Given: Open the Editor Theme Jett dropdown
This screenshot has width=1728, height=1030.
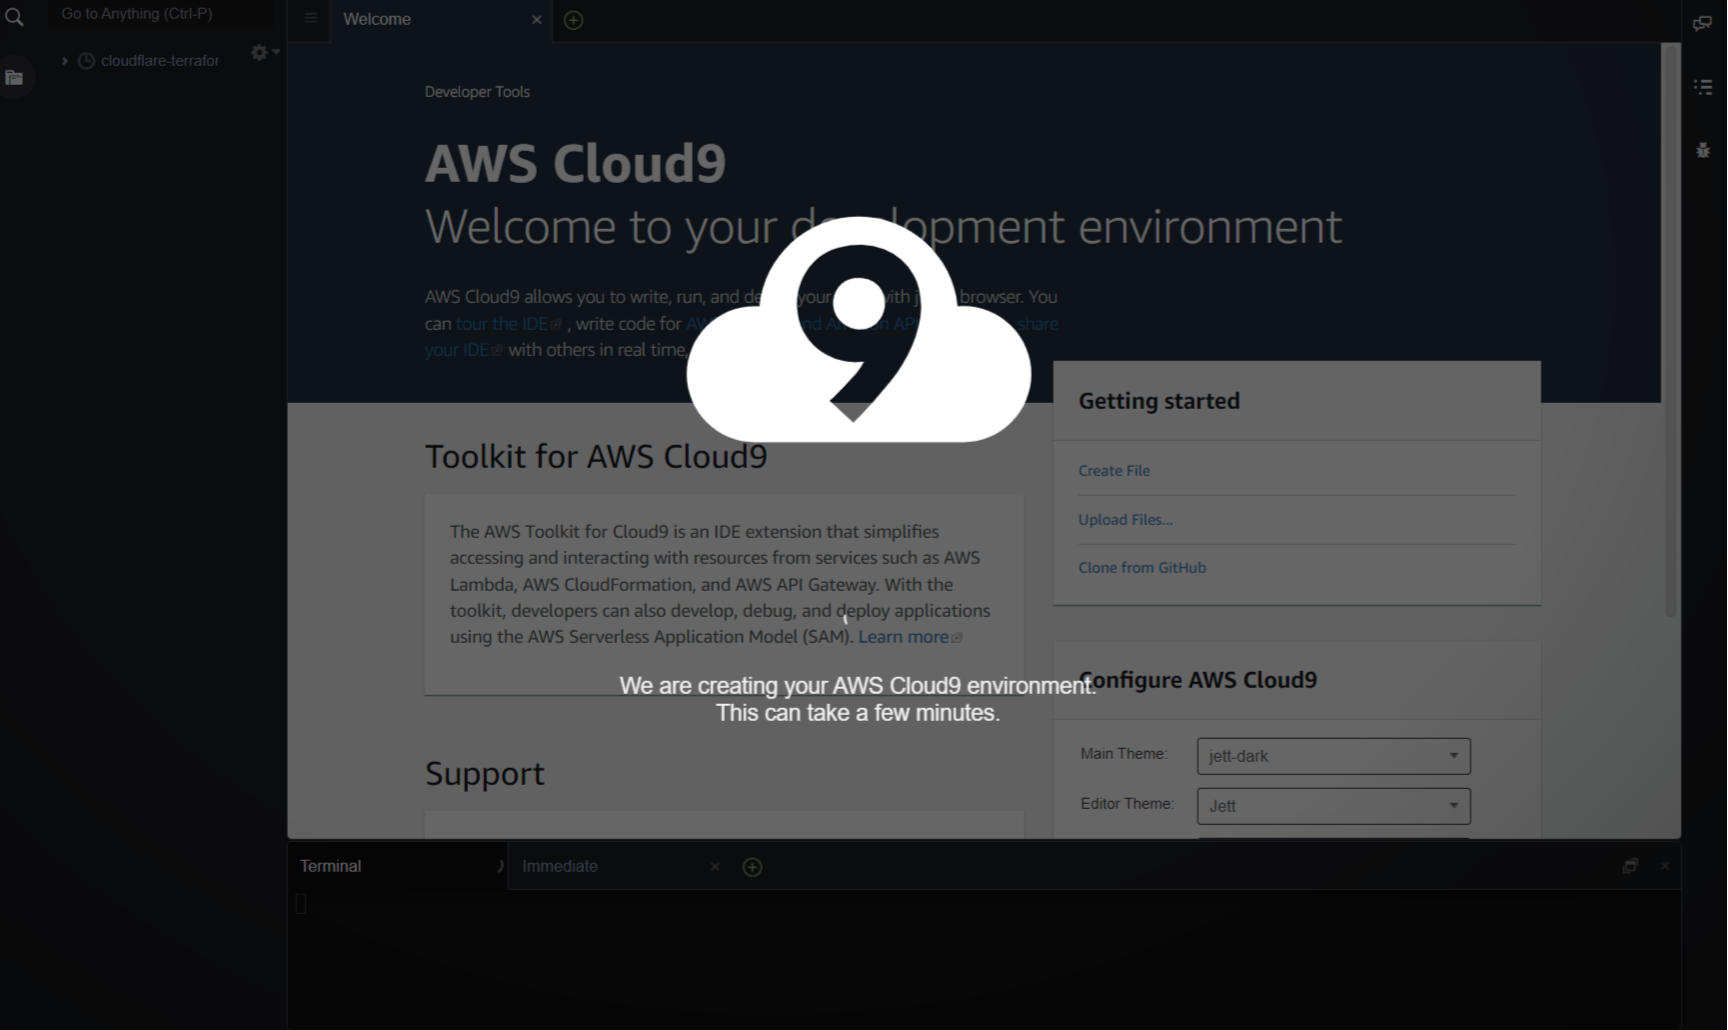Looking at the screenshot, I should (x=1333, y=806).
